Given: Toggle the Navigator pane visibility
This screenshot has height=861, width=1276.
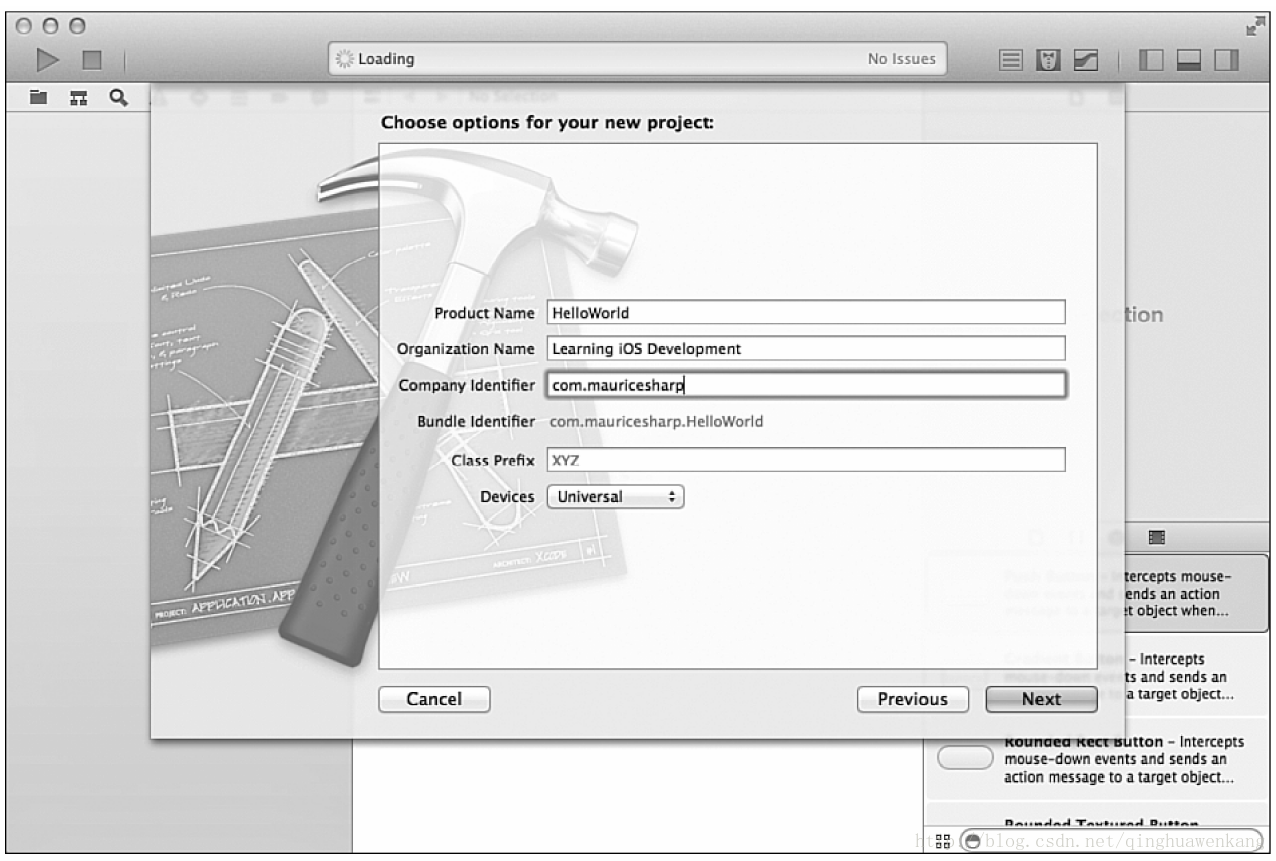Looking at the screenshot, I should tap(1151, 60).
